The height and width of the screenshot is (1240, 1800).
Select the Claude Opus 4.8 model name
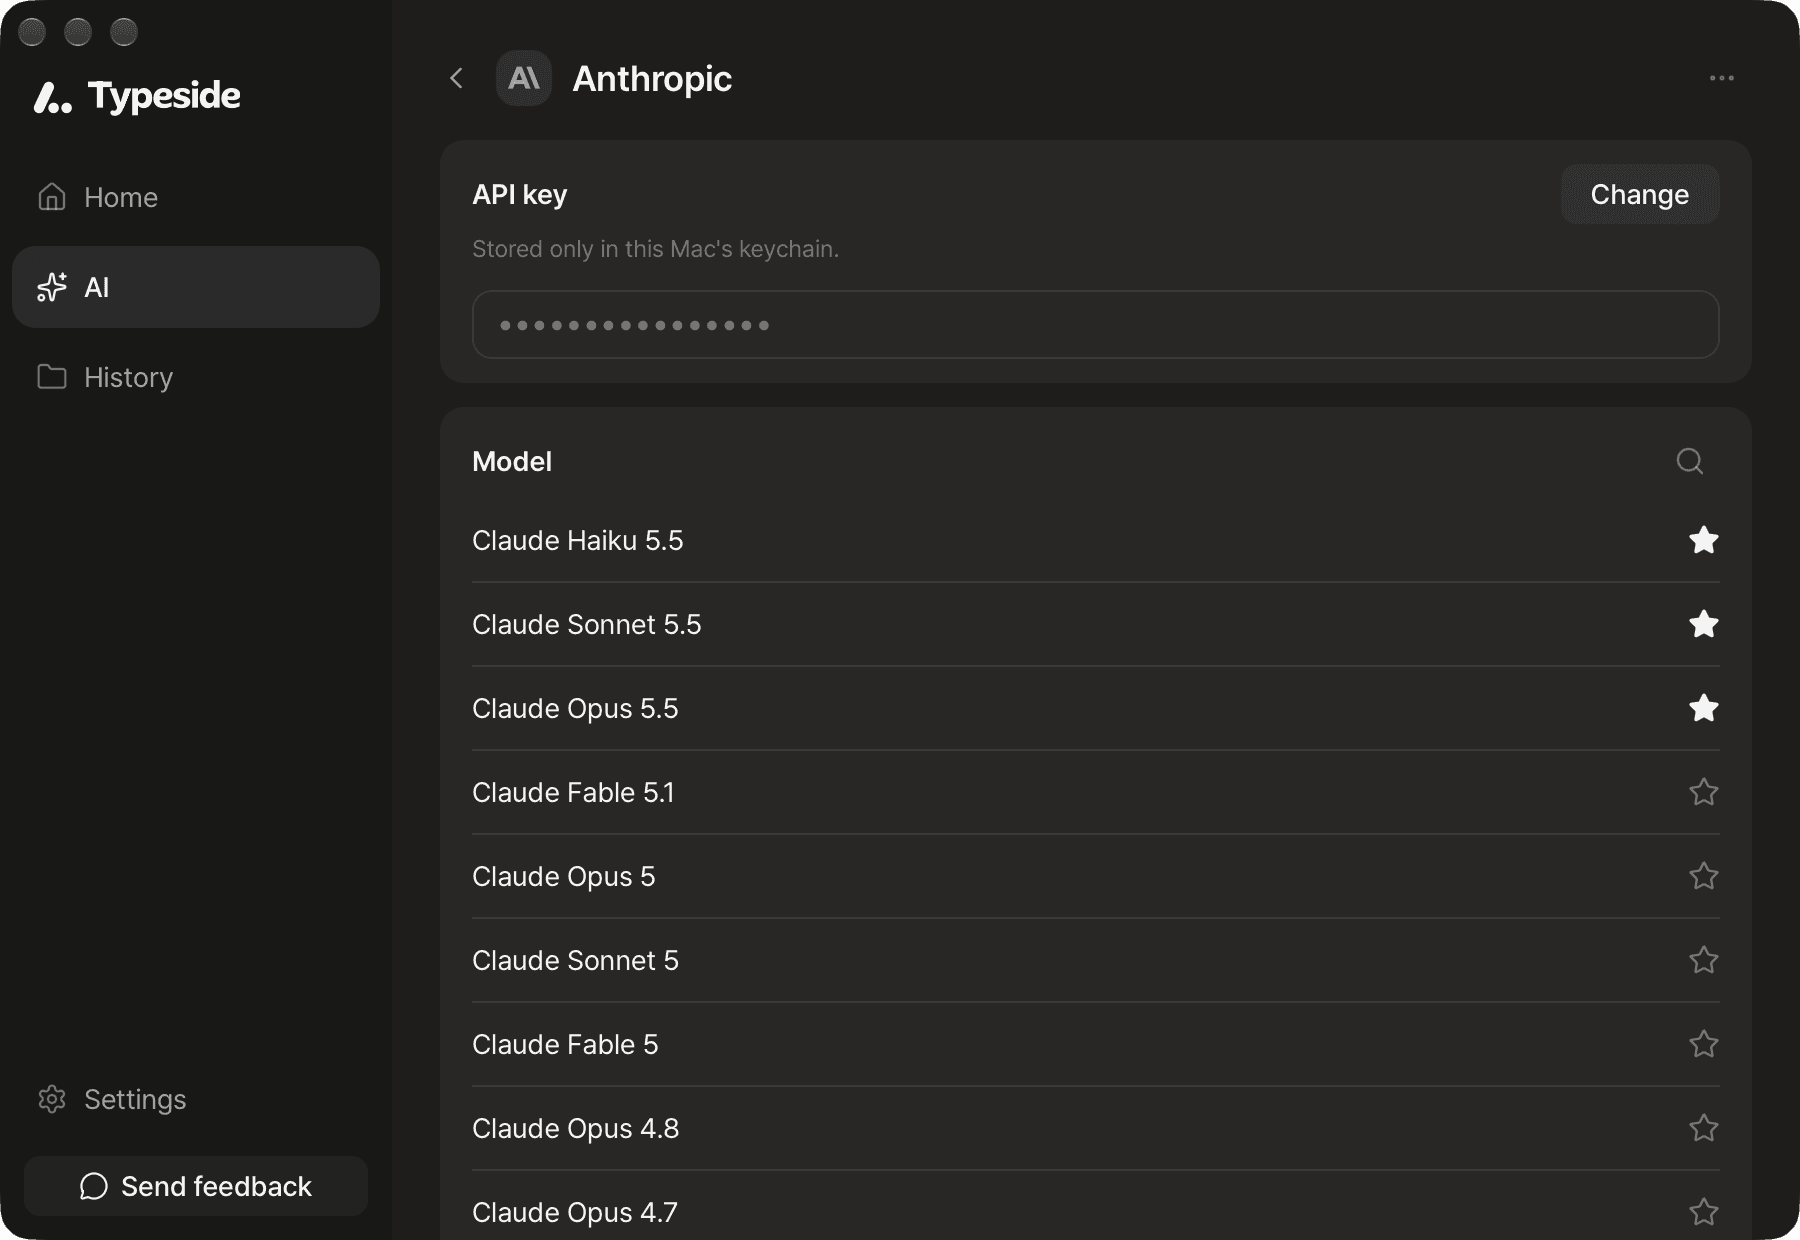pyautogui.click(x=576, y=1128)
